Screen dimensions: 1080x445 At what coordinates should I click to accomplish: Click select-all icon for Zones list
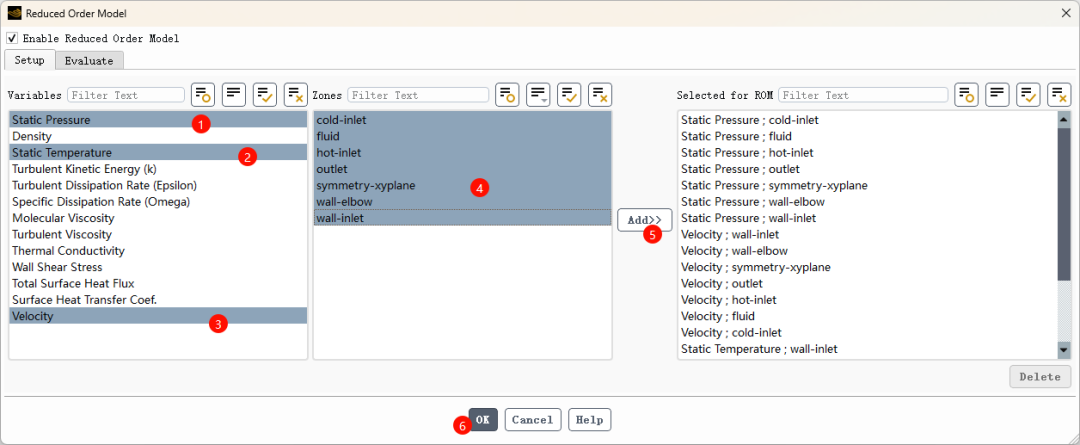(x=569, y=95)
